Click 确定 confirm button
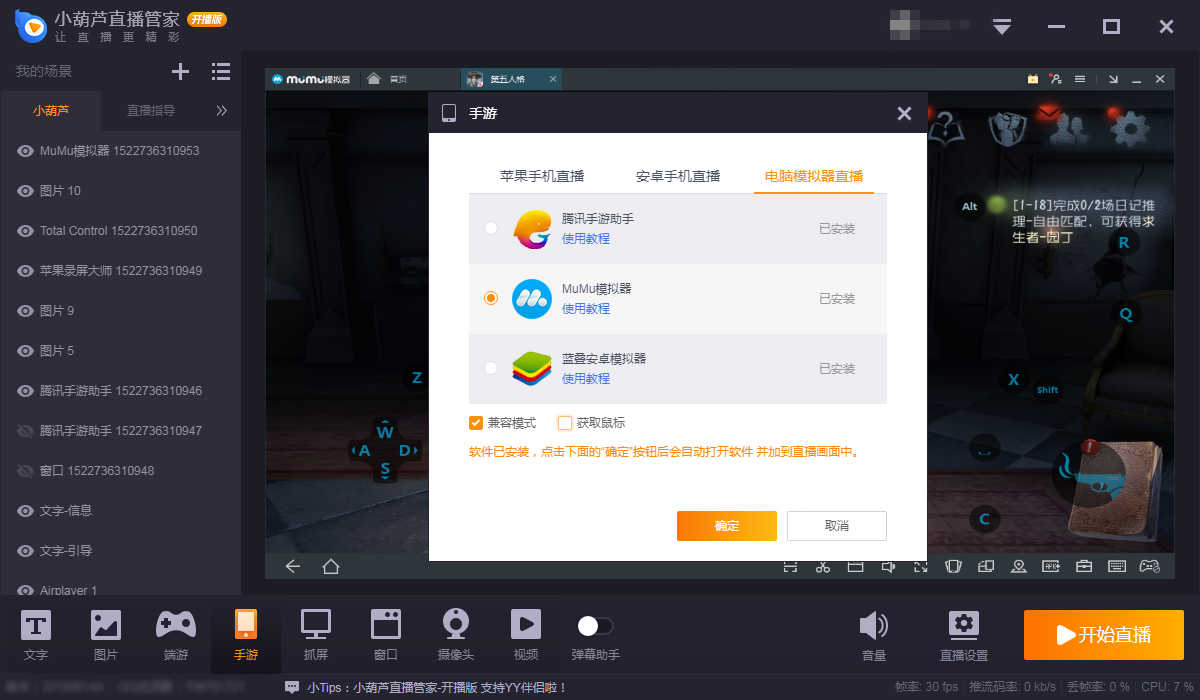 (x=727, y=526)
